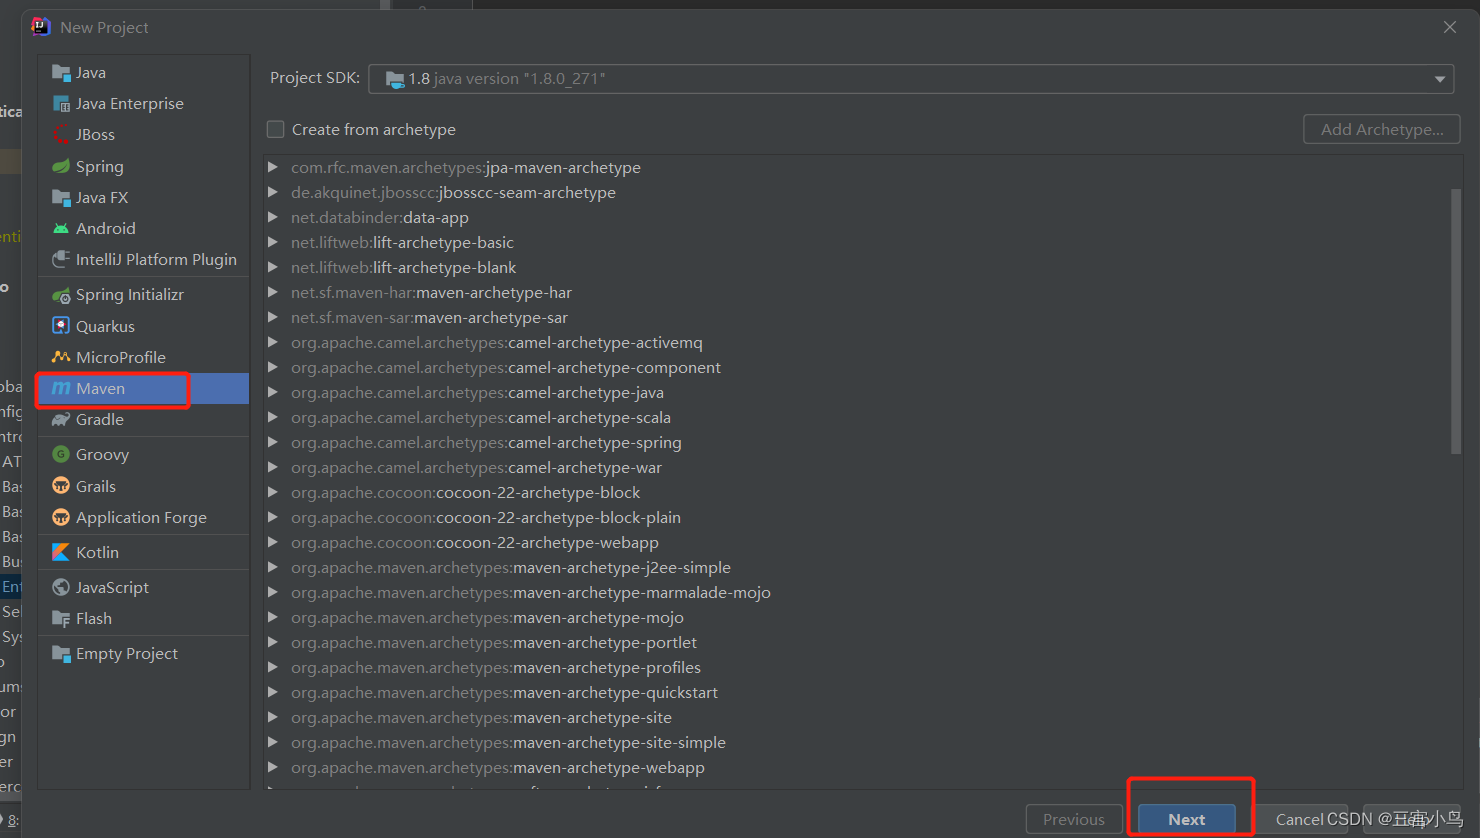
Task: Expand the maven-archetype-quickstart entry
Action: [272, 692]
